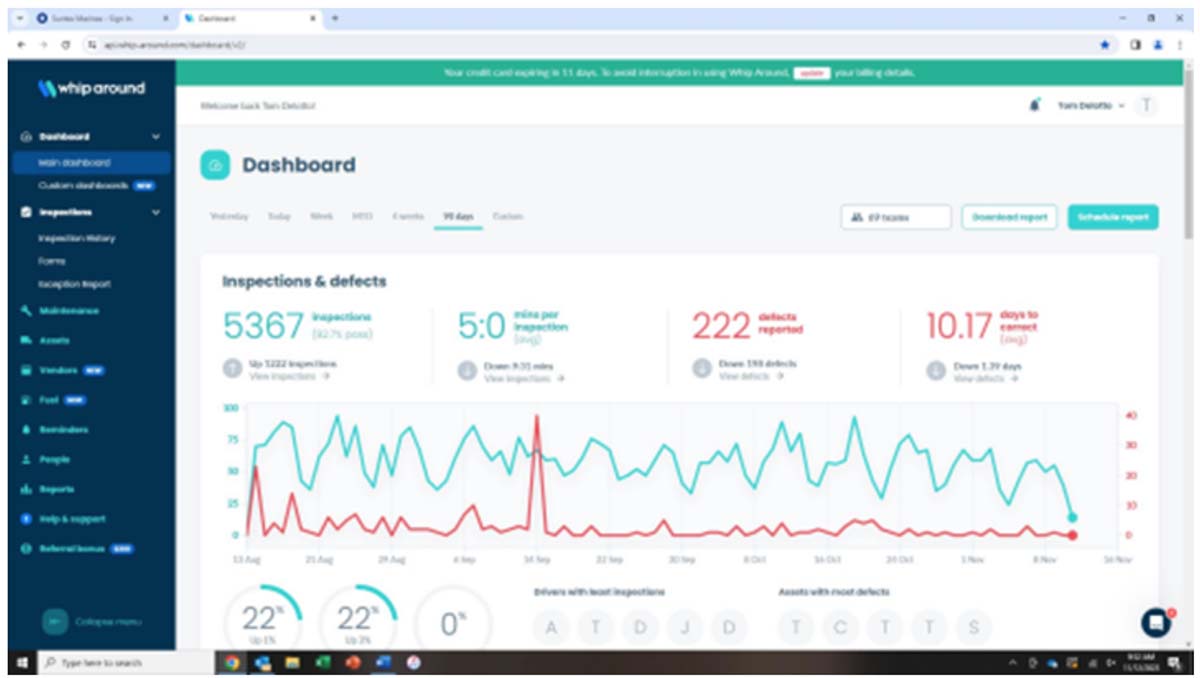Click the Fuel icon in the sidebar

26,400
